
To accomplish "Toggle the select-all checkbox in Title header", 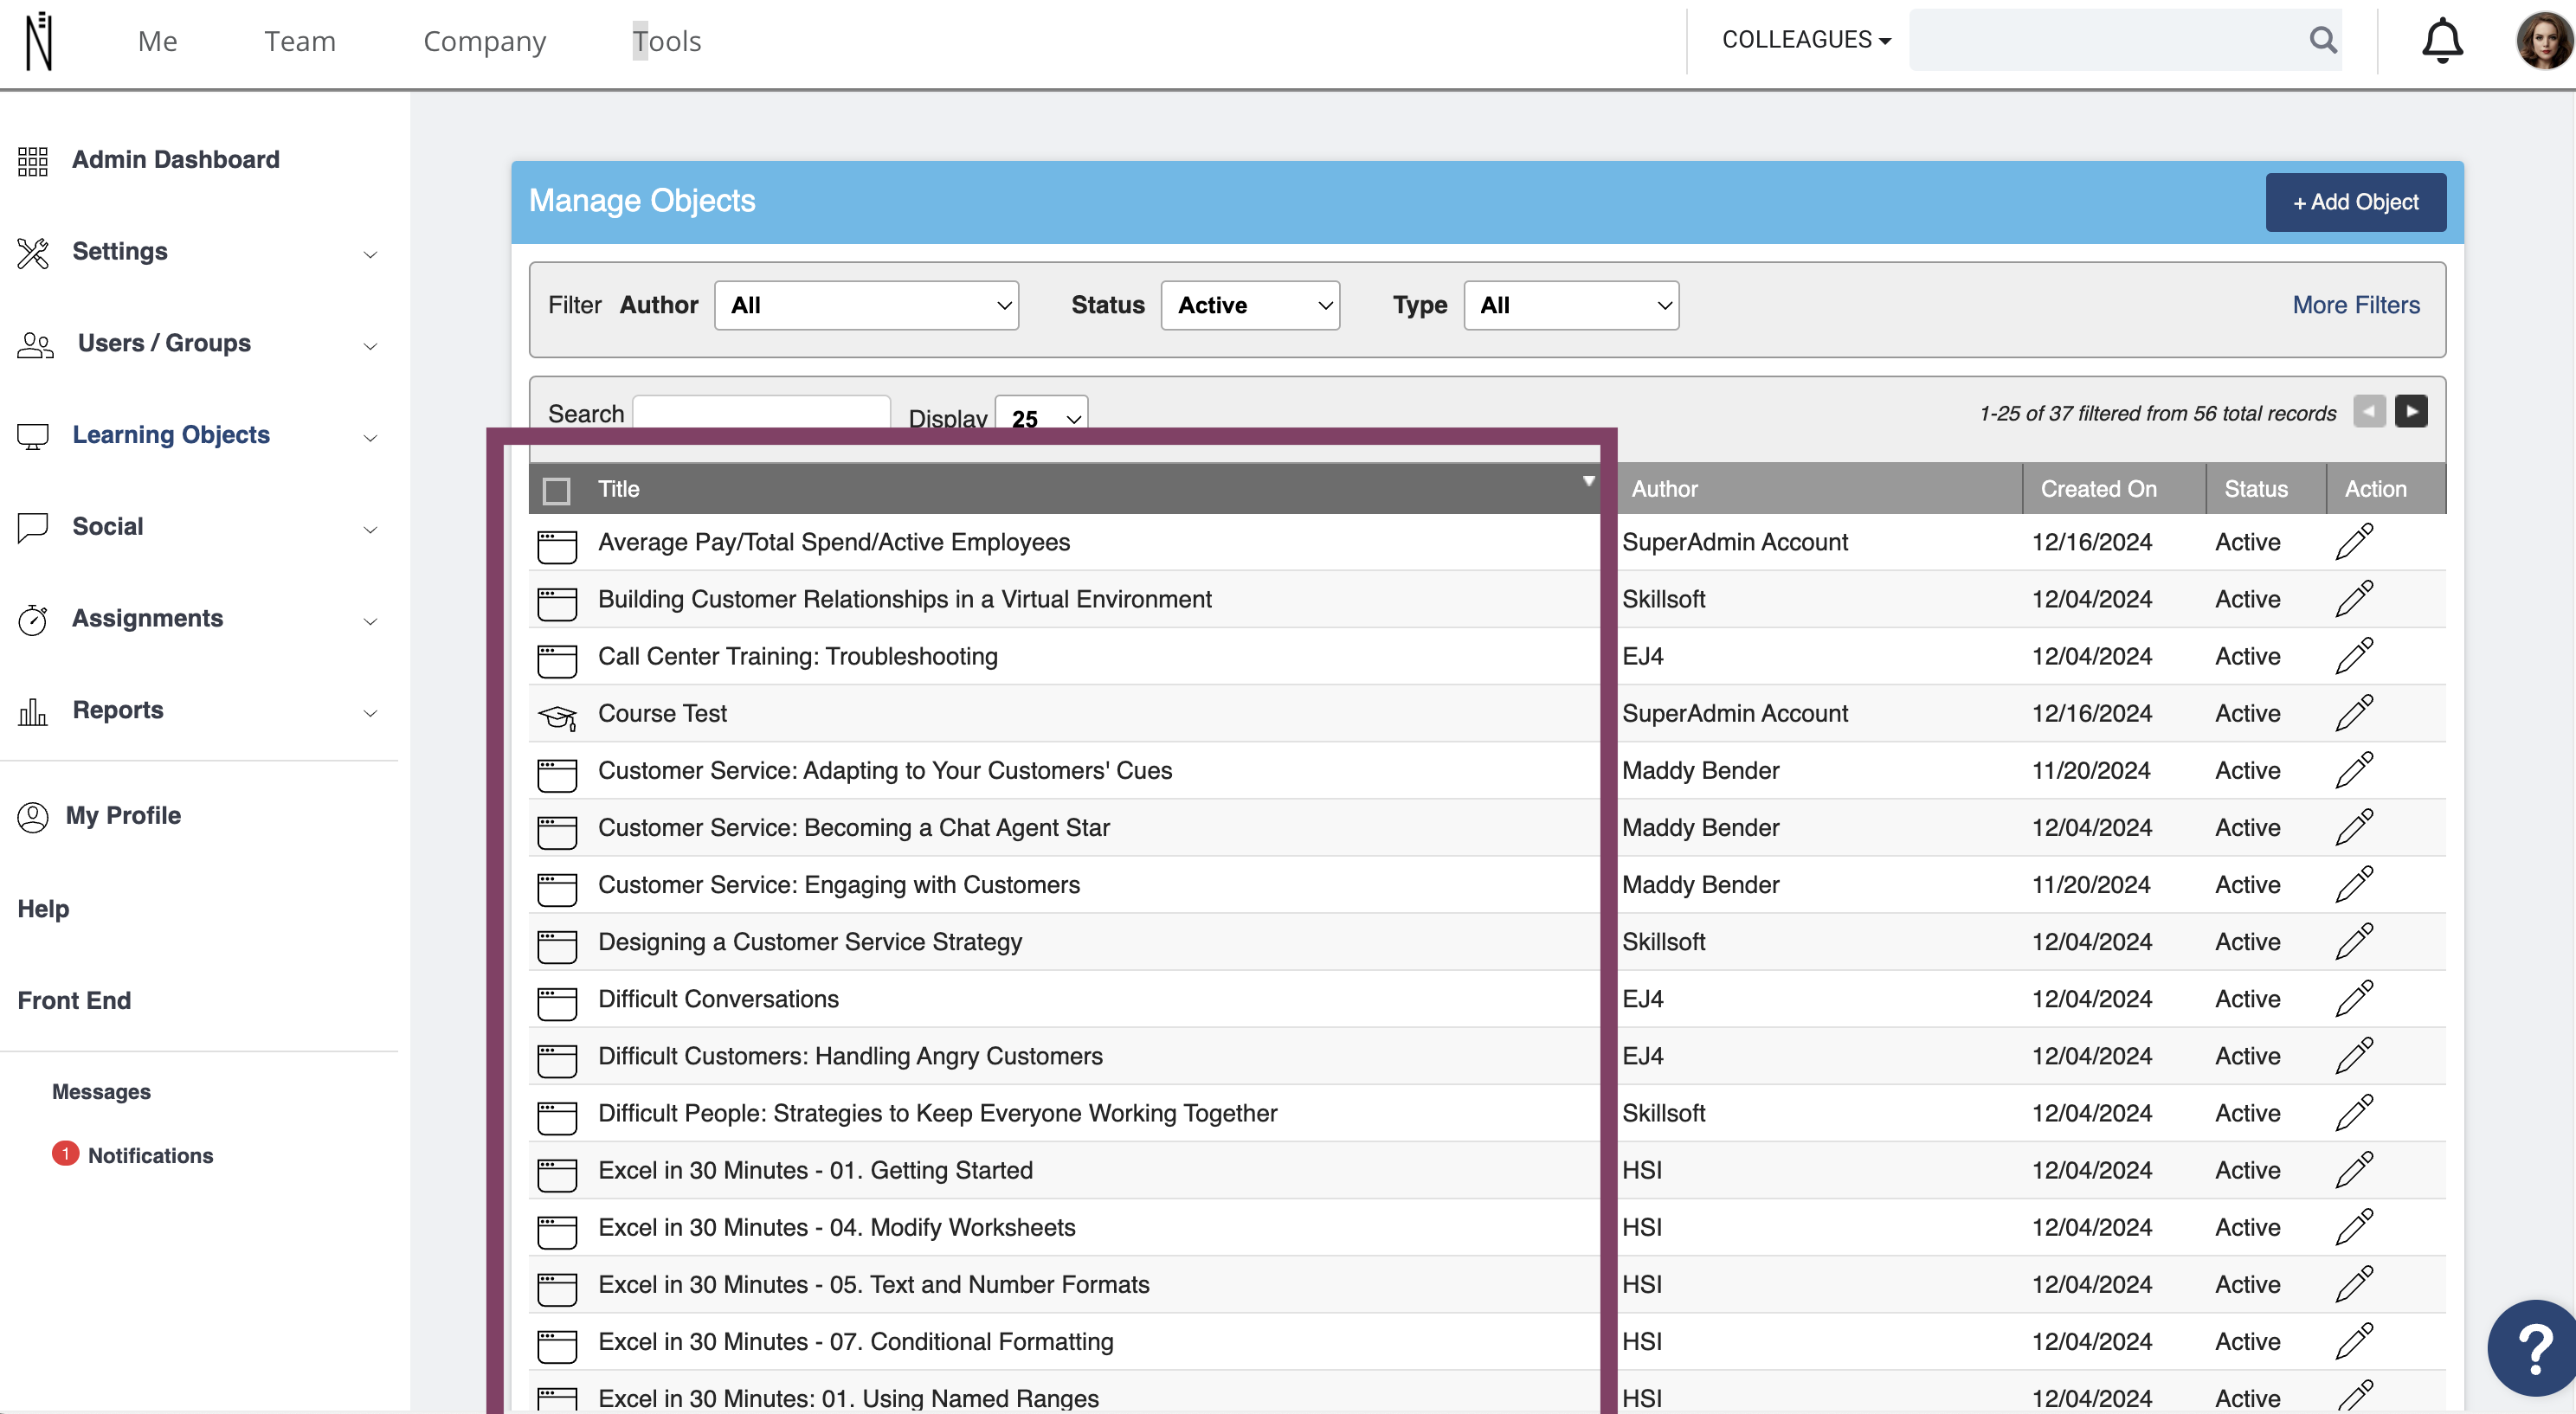I will click(556, 490).
